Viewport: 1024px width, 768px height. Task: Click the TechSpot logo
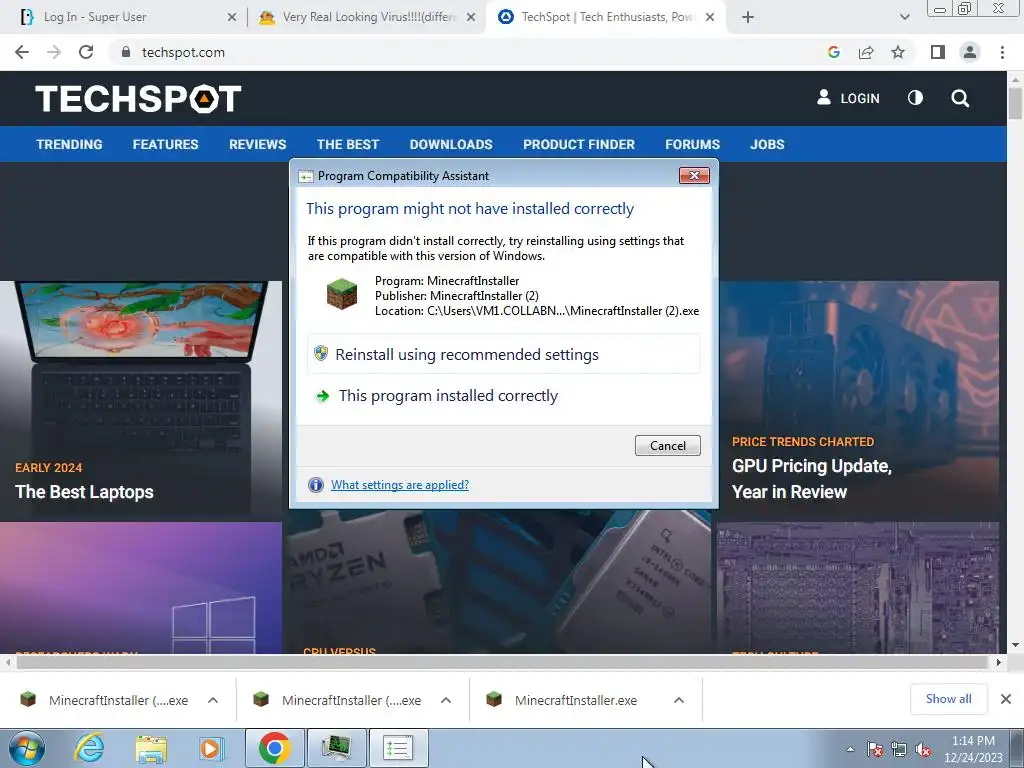138,99
